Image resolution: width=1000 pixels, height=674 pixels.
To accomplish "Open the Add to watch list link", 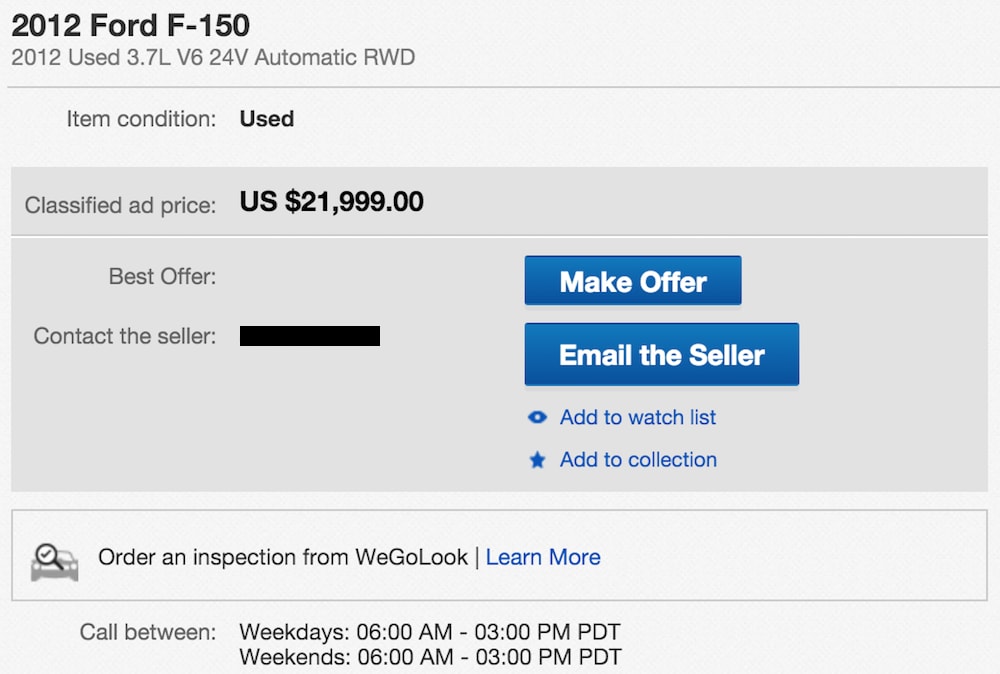I will click(x=637, y=418).
